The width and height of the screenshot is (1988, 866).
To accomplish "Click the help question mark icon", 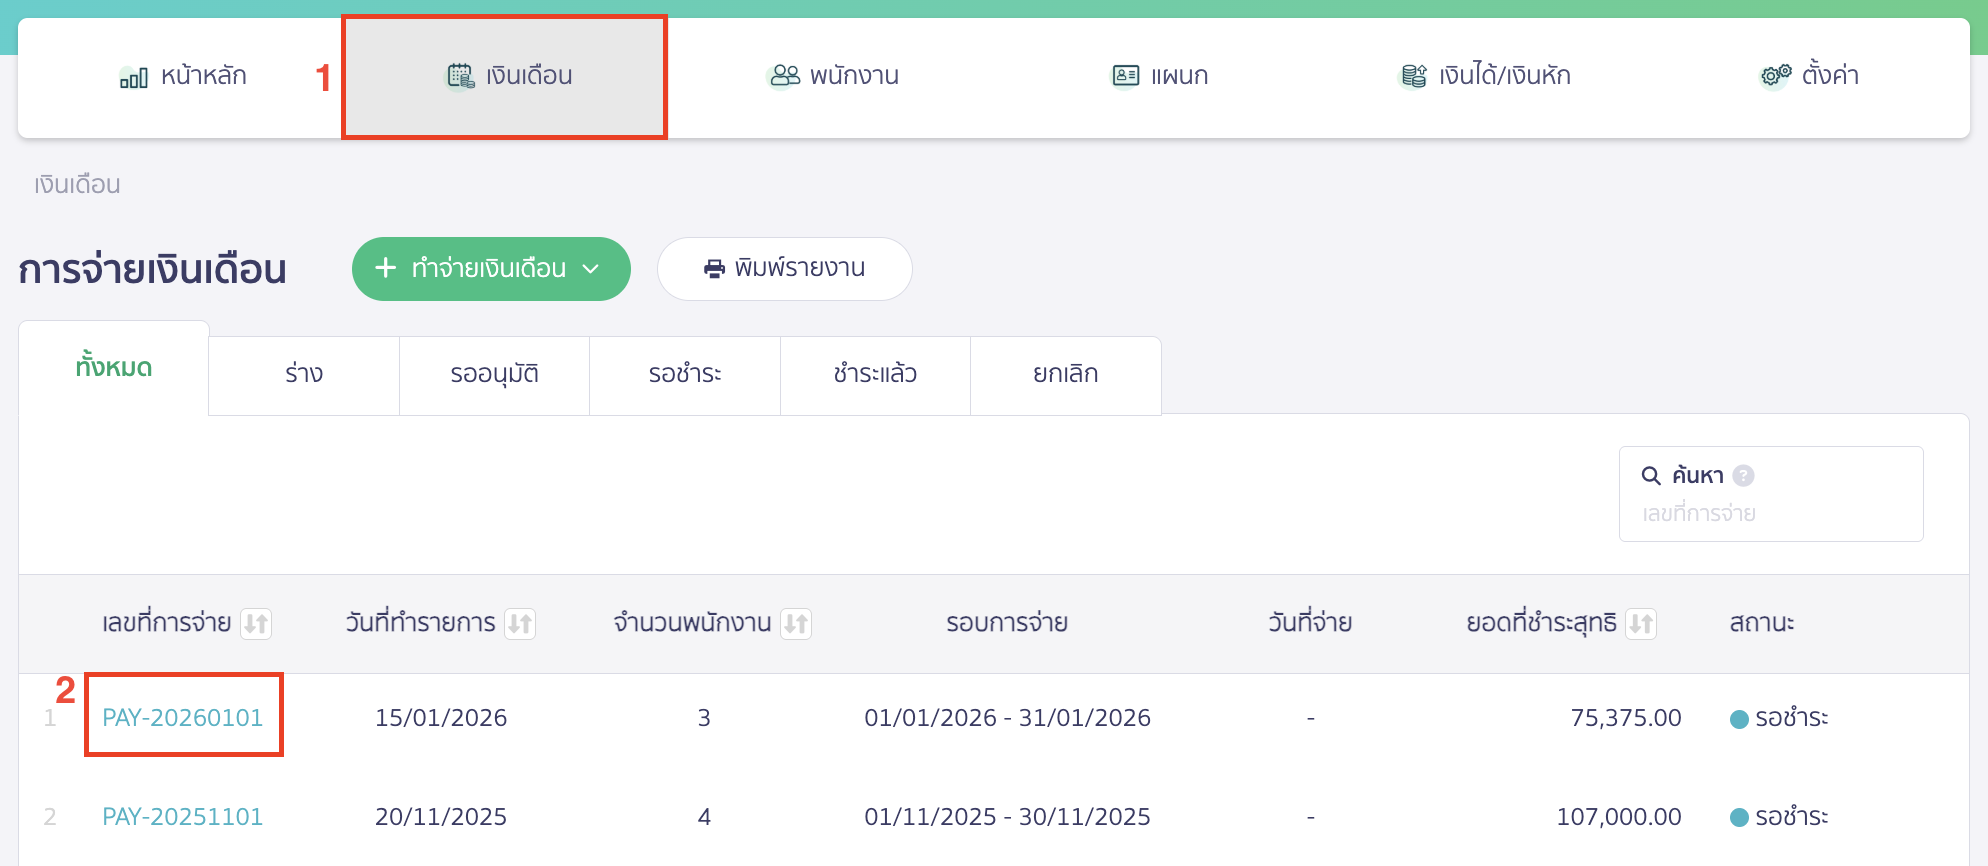I will (1743, 476).
